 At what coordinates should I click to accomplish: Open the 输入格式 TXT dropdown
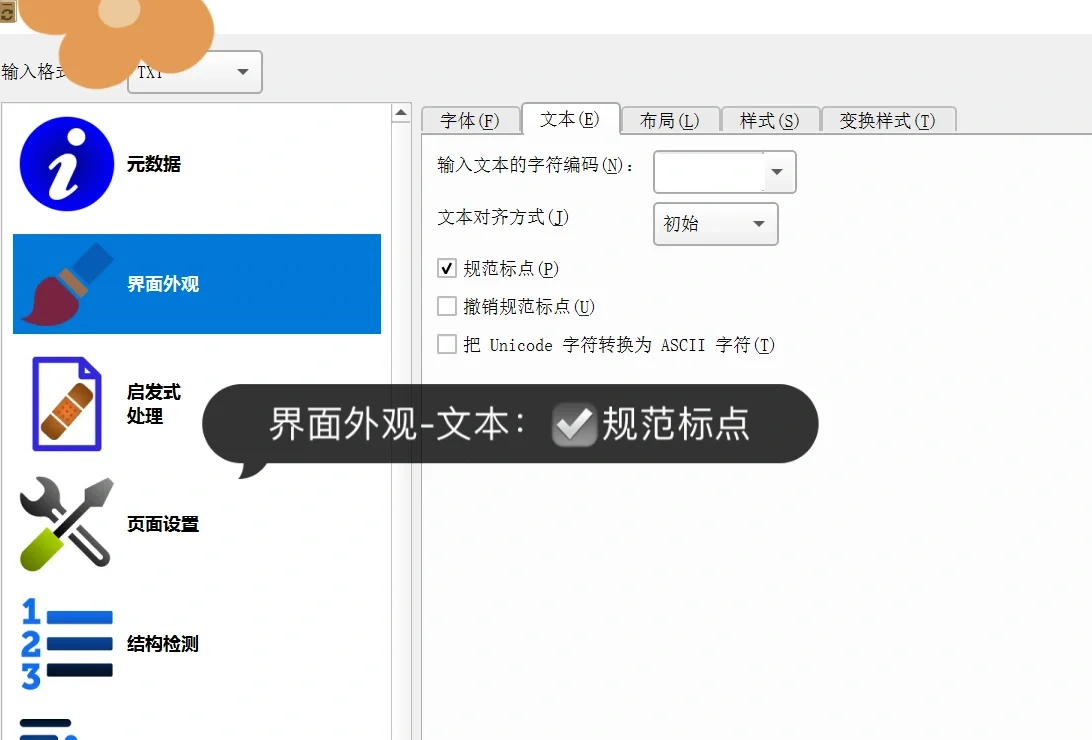click(x=194, y=72)
